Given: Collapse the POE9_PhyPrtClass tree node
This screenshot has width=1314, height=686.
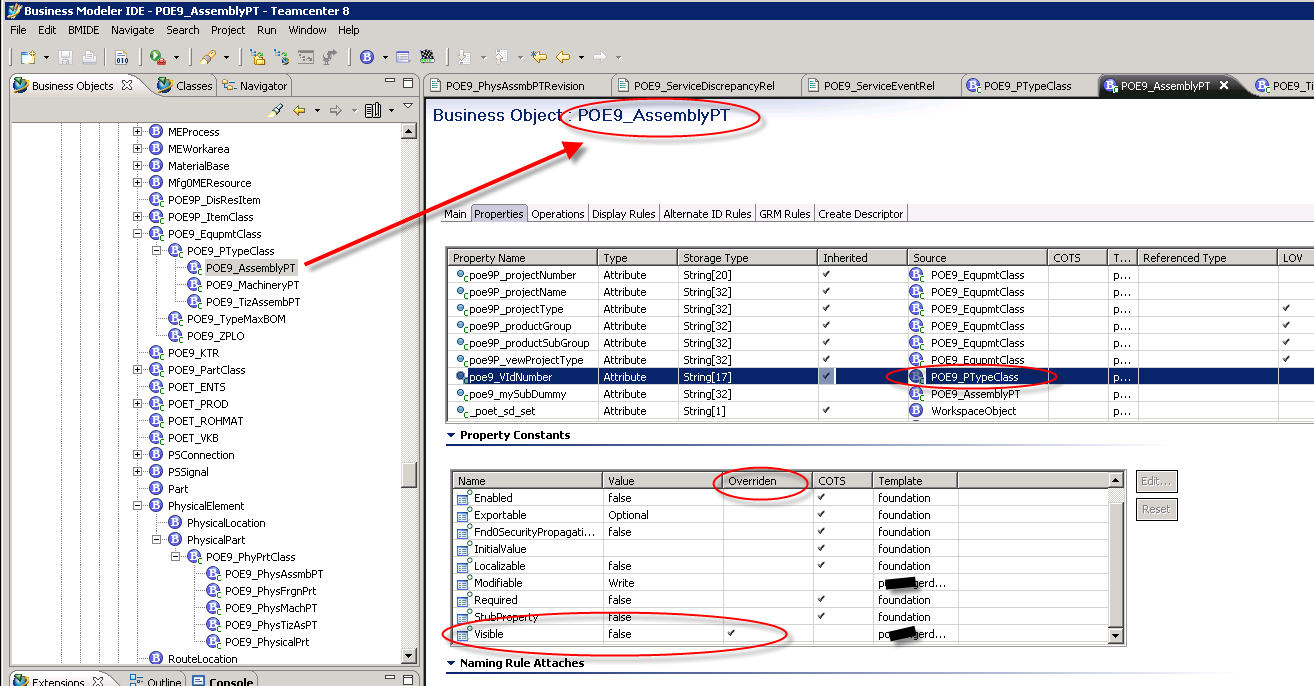Looking at the screenshot, I should coord(176,557).
